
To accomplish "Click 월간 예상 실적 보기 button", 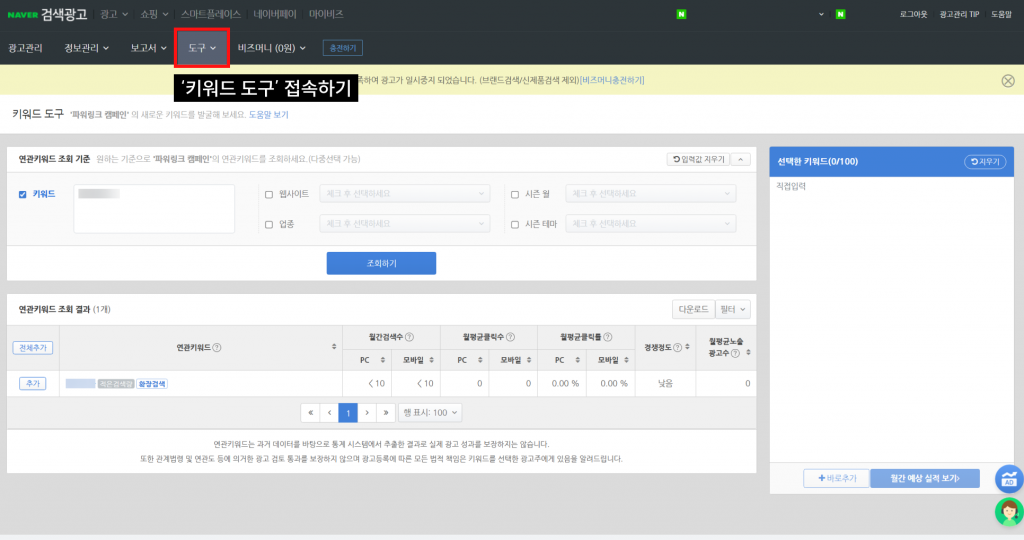I will point(925,479).
